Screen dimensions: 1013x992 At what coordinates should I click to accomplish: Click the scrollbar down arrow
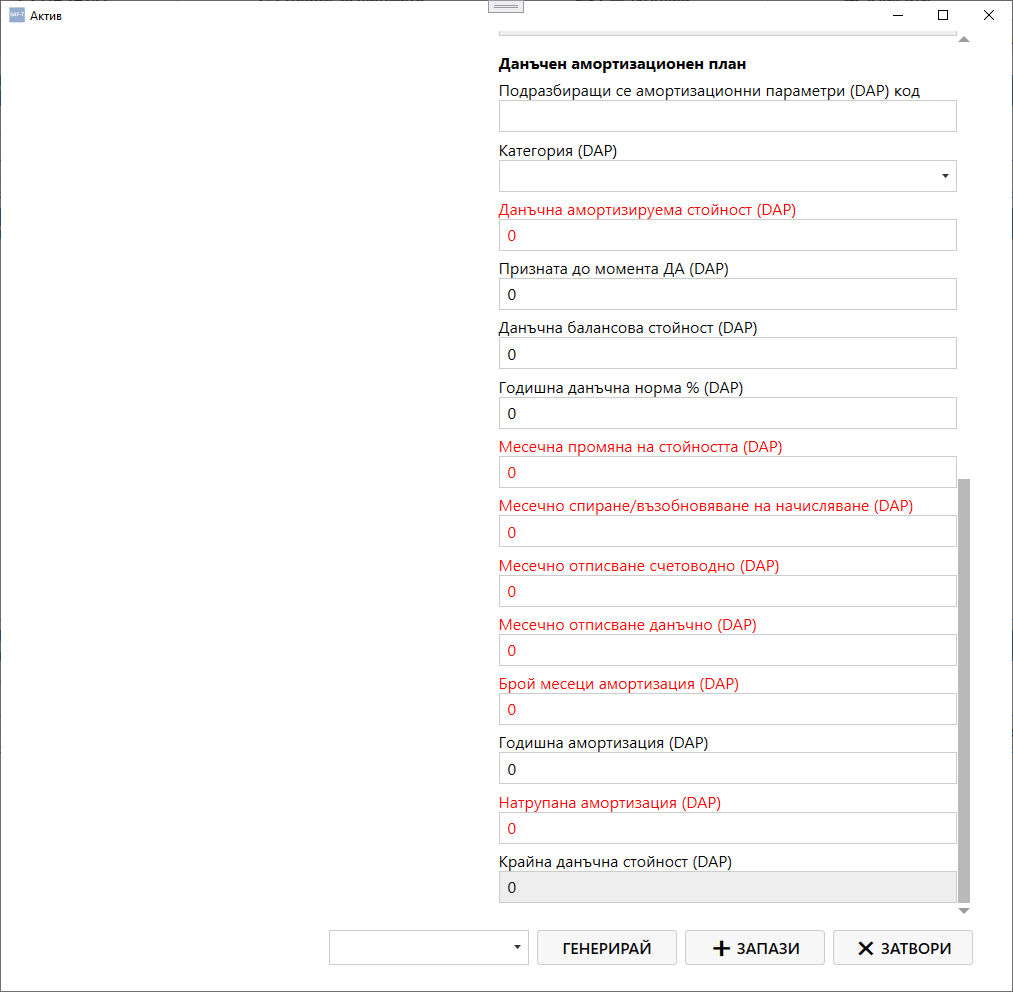tap(964, 911)
